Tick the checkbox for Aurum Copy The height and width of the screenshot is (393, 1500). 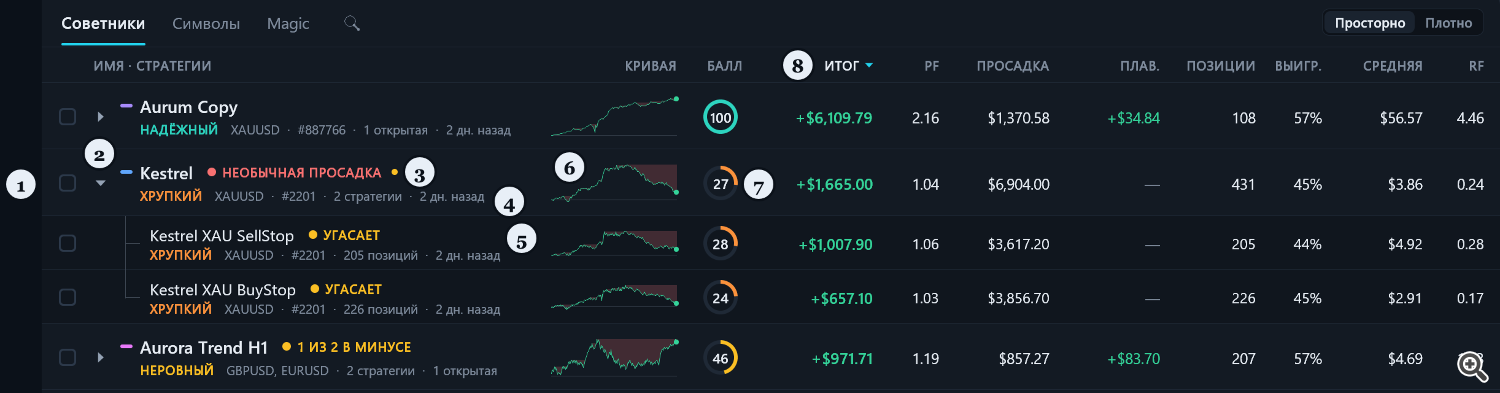[x=67, y=117]
